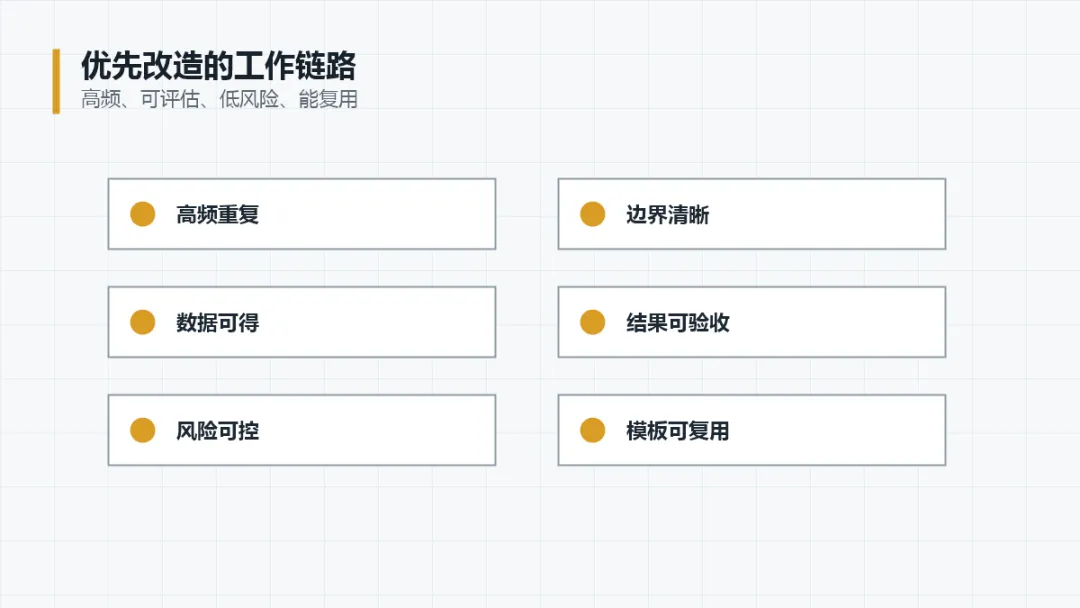
Task: Select the 边界清晰 card
Action: coord(751,214)
